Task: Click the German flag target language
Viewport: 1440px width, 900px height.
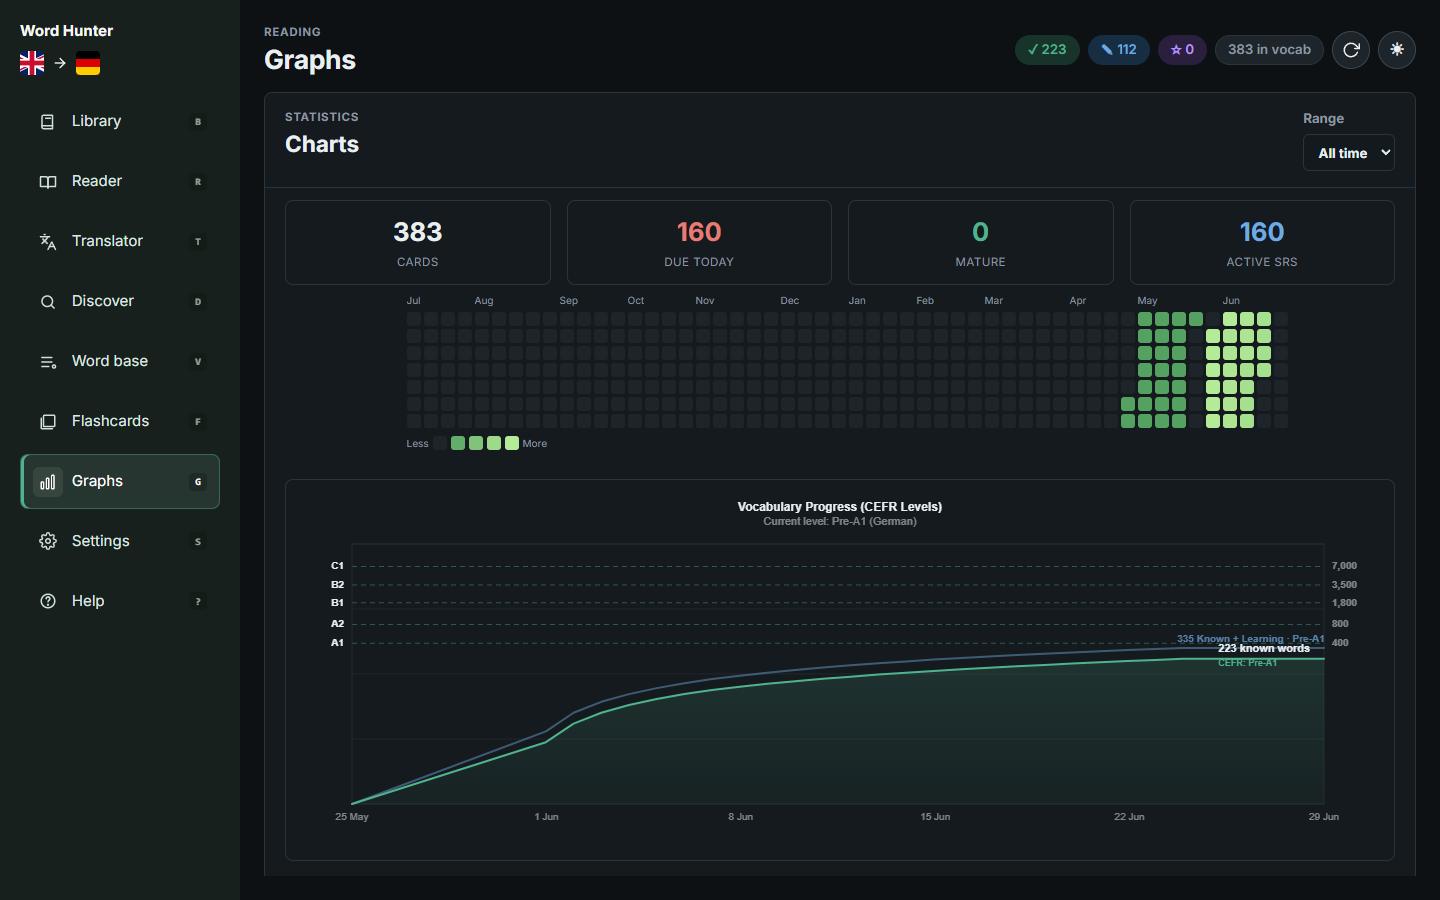Action: [x=88, y=63]
